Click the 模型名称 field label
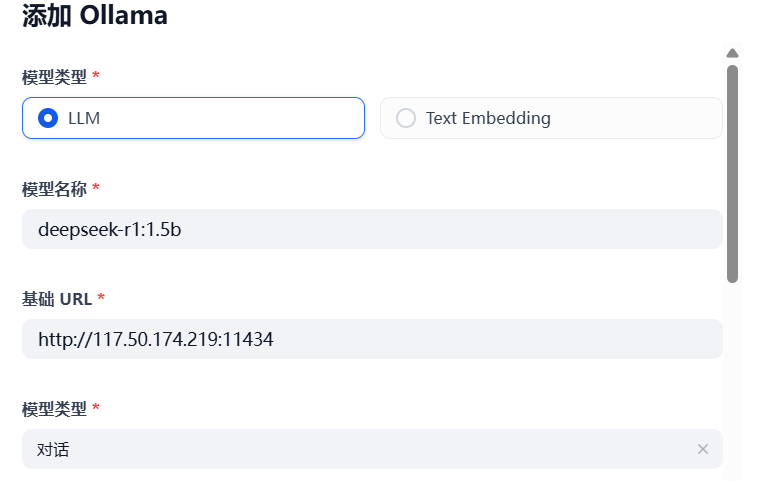Screen dimensions: 772x481 [54, 188]
